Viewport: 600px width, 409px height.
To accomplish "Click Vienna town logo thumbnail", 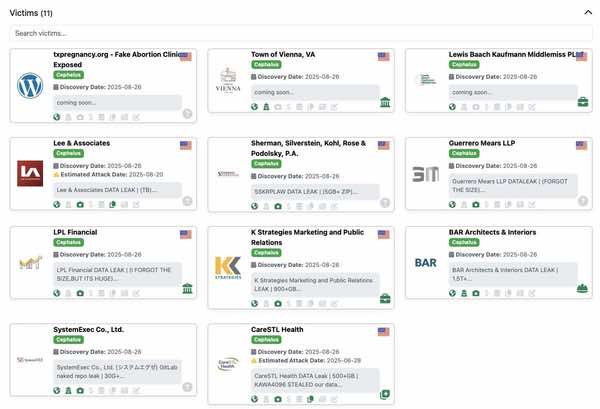I will (228, 80).
